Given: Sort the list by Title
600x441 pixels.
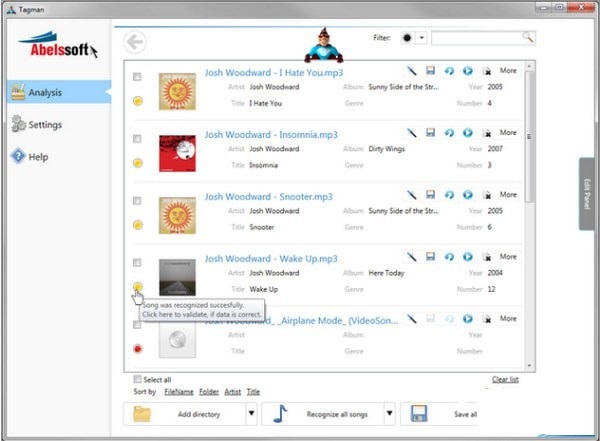Looking at the screenshot, I should point(253,392).
